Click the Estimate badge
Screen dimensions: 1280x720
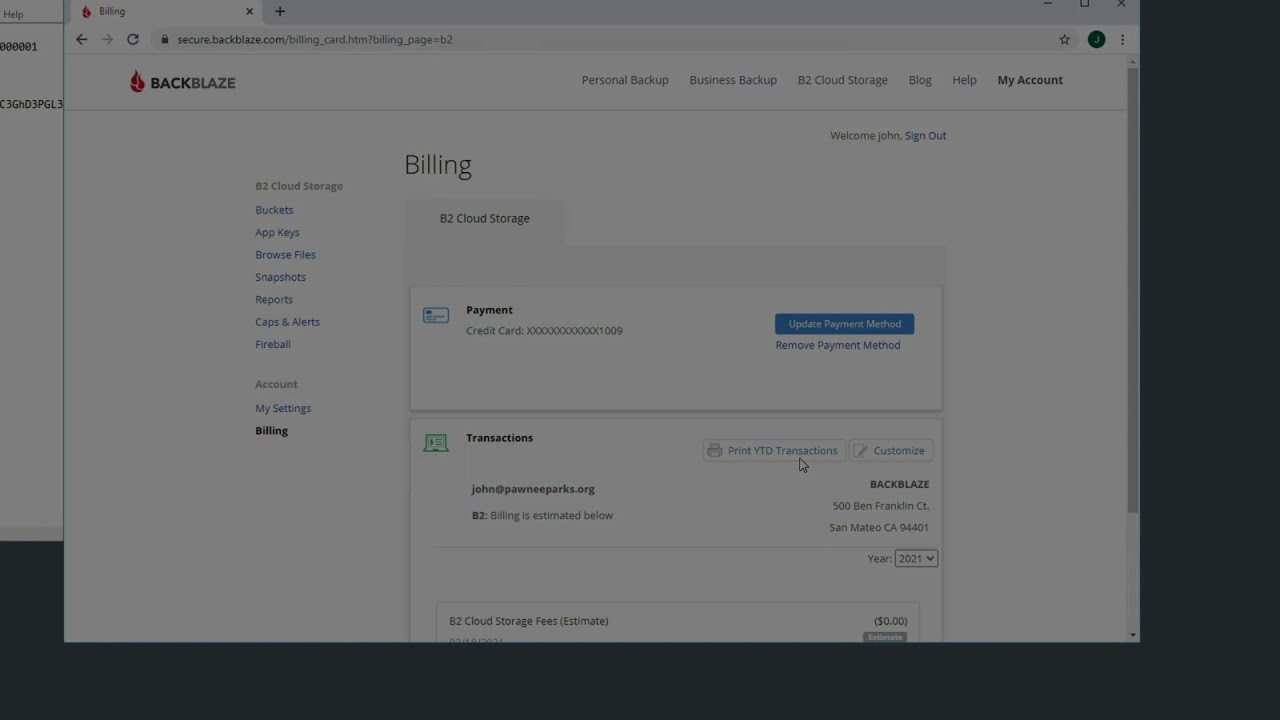point(885,637)
